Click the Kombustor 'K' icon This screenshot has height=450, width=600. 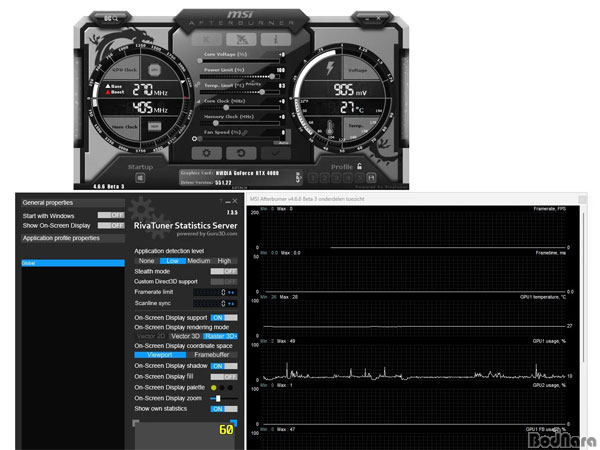pos(207,37)
